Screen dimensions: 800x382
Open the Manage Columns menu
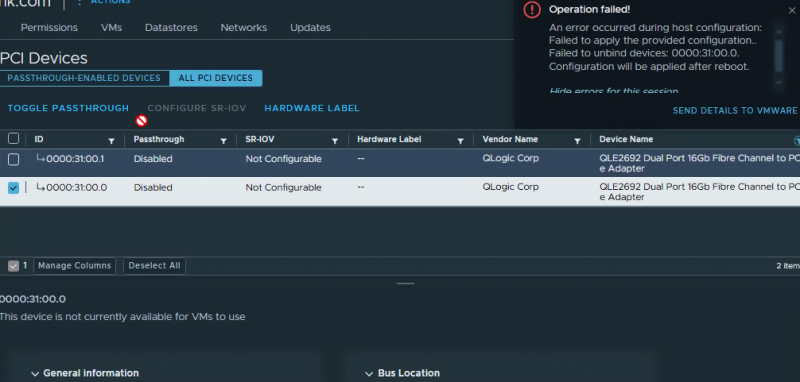pos(74,266)
